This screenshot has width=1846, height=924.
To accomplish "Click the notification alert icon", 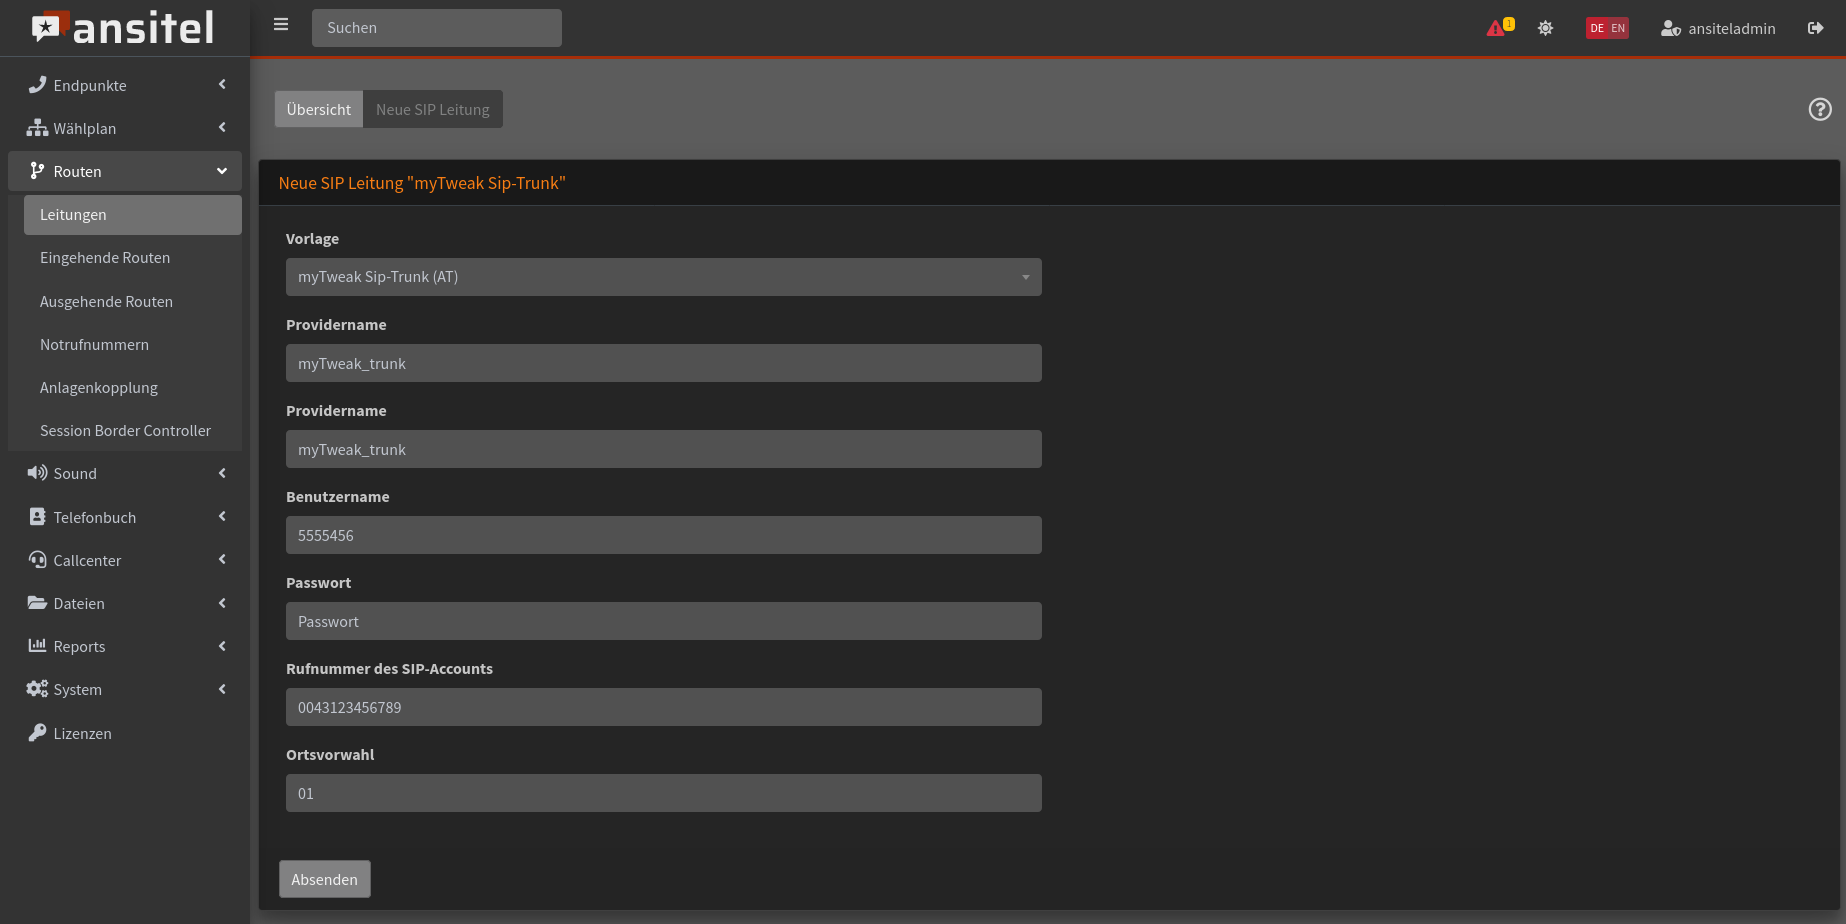I will (1498, 27).
